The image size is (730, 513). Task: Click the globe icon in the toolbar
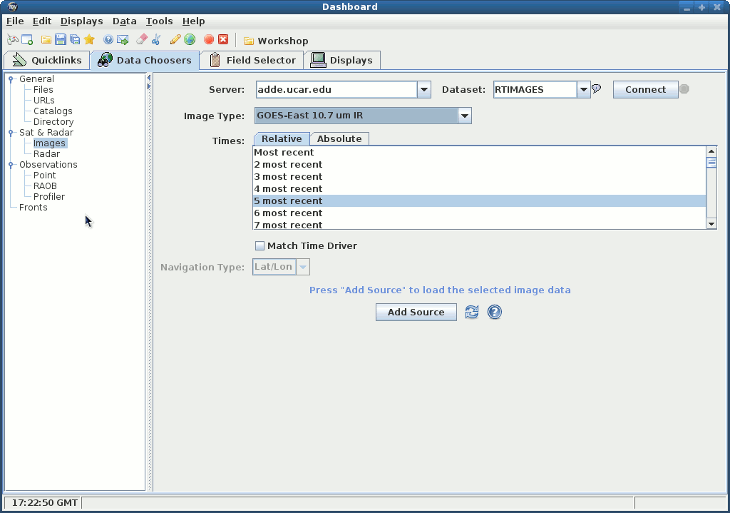click(x=189, y=40)
